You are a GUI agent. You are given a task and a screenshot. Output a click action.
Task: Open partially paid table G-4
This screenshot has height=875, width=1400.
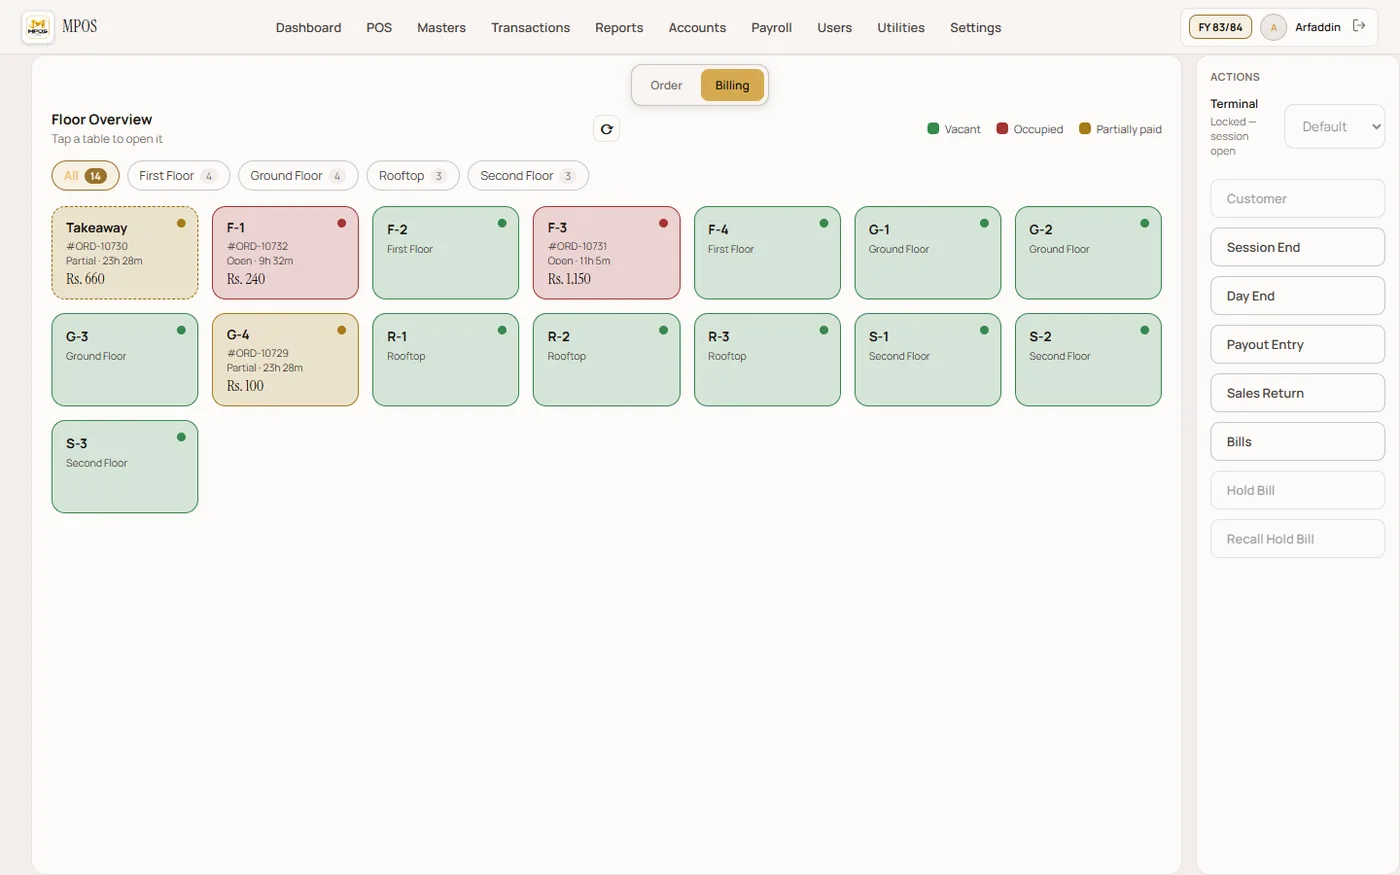click(285, 360)
